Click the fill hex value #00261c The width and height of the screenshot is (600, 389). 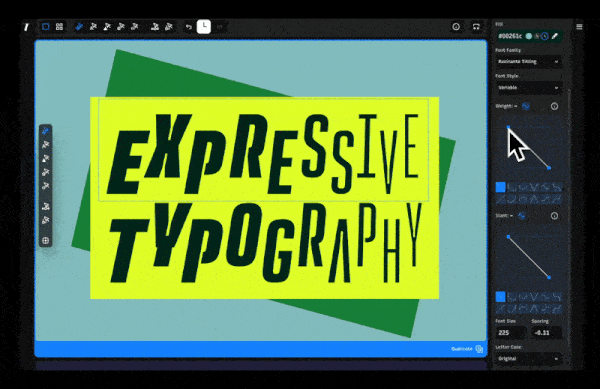pos(510,36)
